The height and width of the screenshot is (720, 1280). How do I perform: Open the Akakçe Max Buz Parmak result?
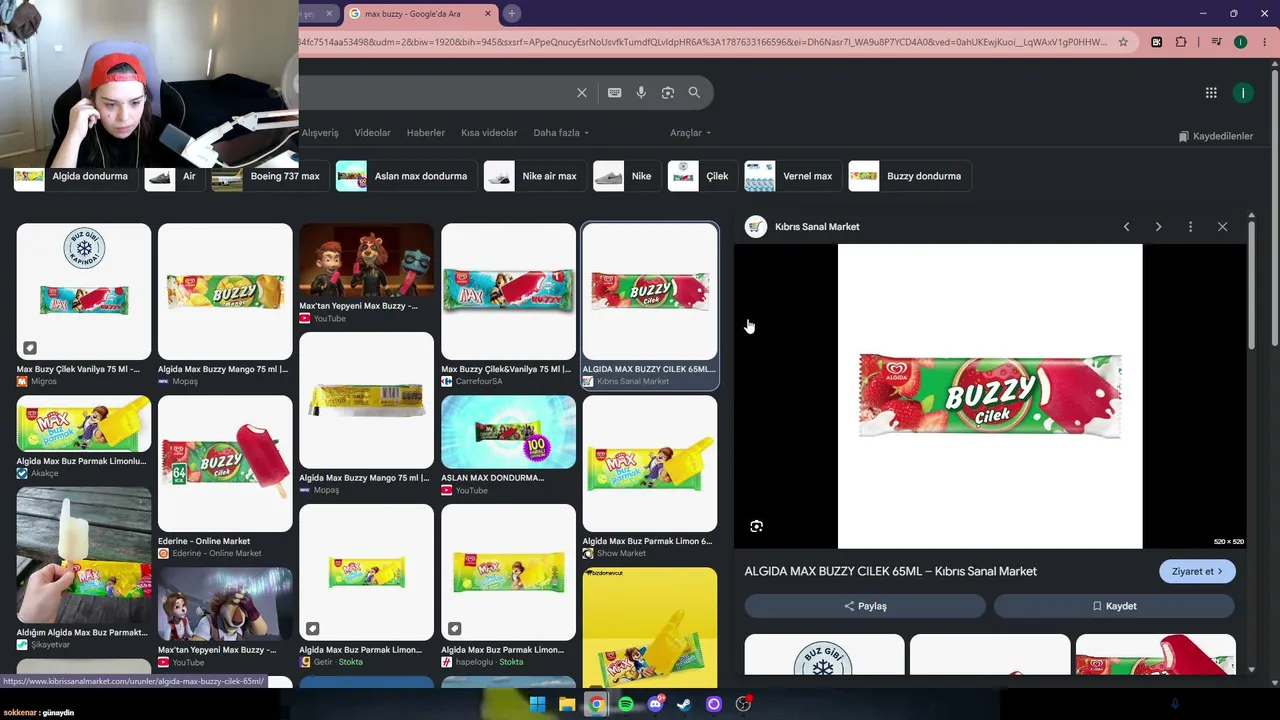pyautogui.click(x=84, y=437)
